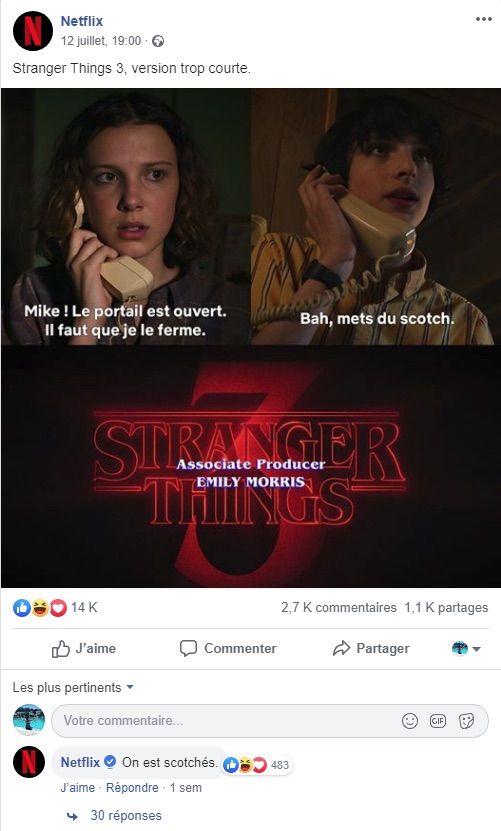Focus the Votre commentaire input field

pos(228,721)
